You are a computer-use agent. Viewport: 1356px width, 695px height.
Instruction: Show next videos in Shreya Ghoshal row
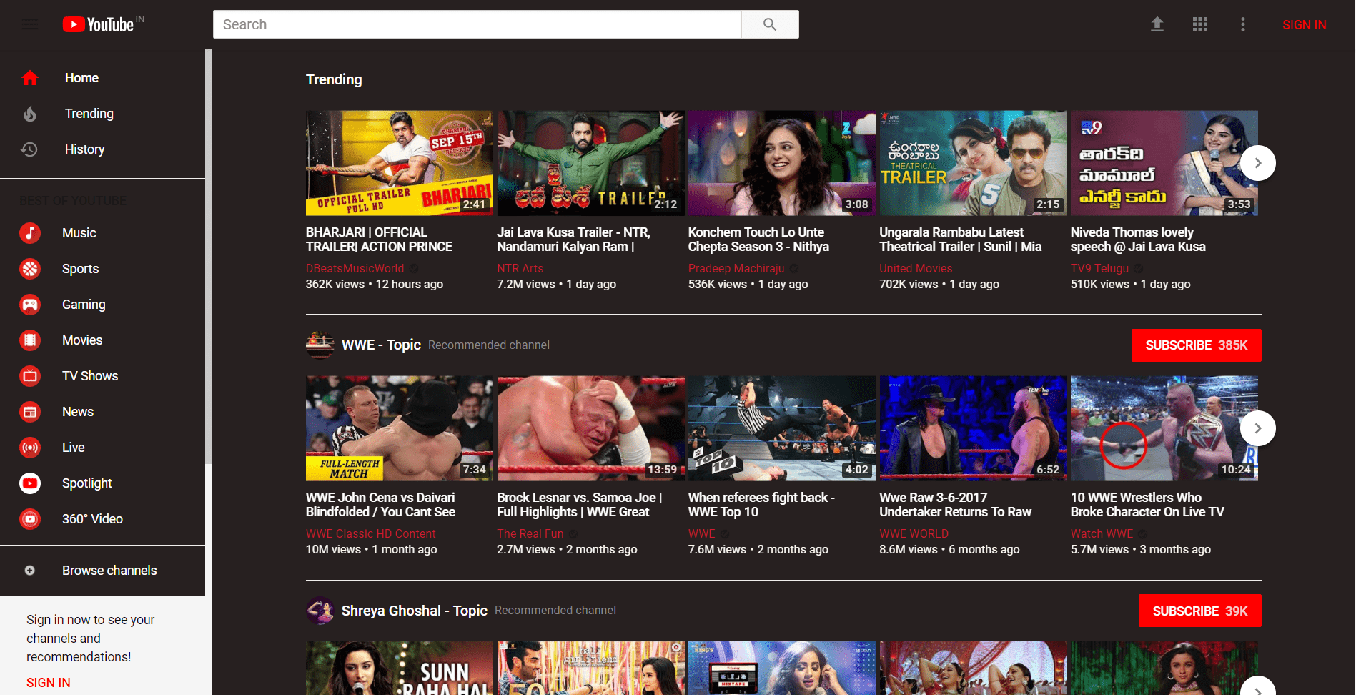[1258, 687]
